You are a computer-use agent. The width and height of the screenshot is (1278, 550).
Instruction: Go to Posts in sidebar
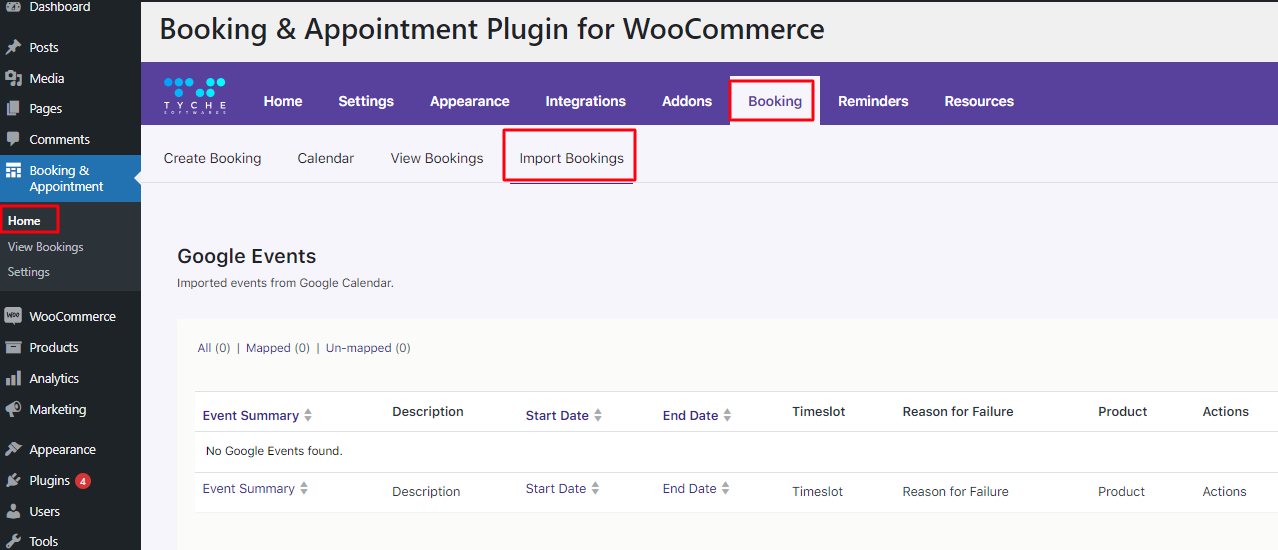[44, 47]
